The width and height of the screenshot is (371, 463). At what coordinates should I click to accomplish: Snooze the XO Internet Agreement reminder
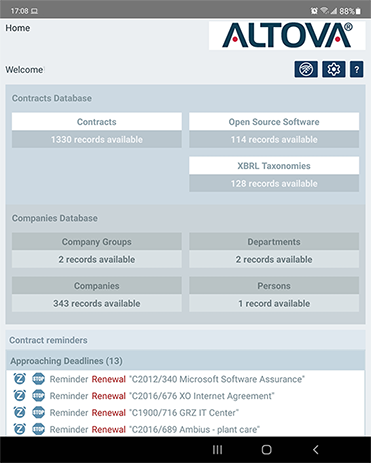[20, 395]
